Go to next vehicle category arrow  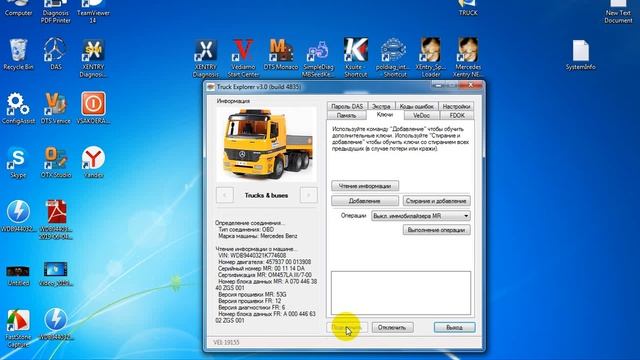pos(309,195)
